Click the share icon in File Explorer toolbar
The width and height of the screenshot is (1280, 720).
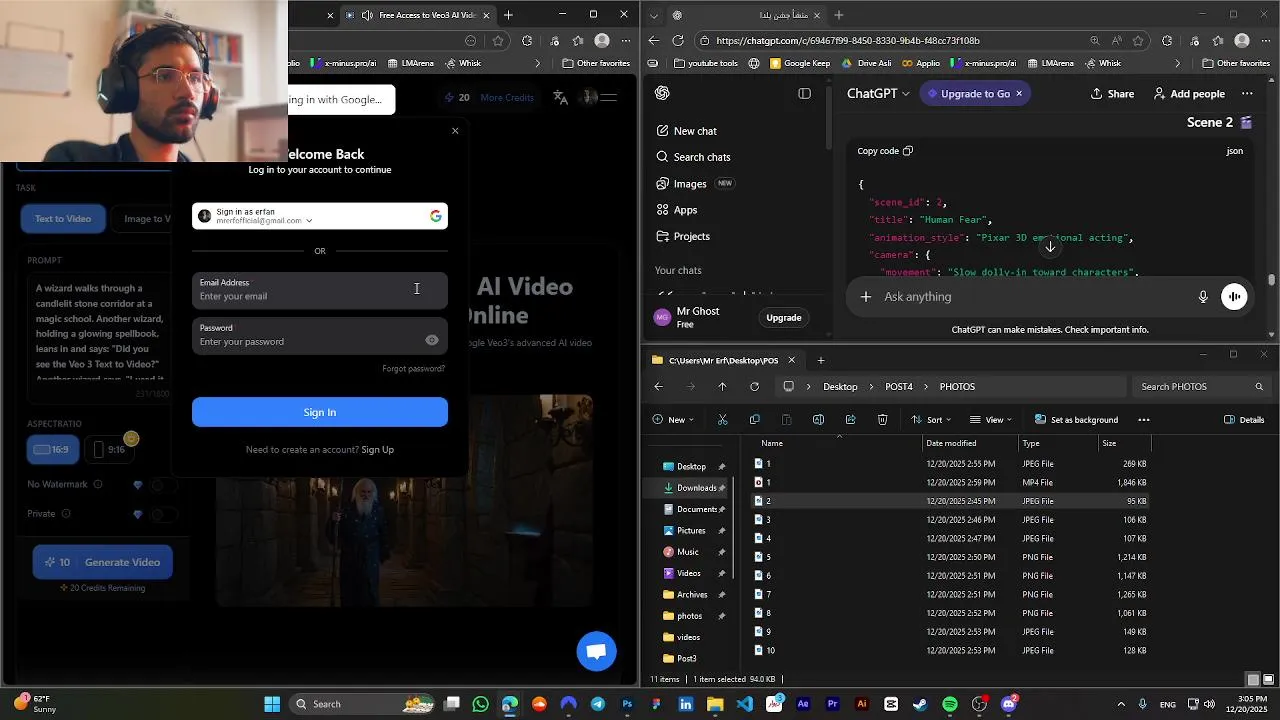[x=850, y=420]
